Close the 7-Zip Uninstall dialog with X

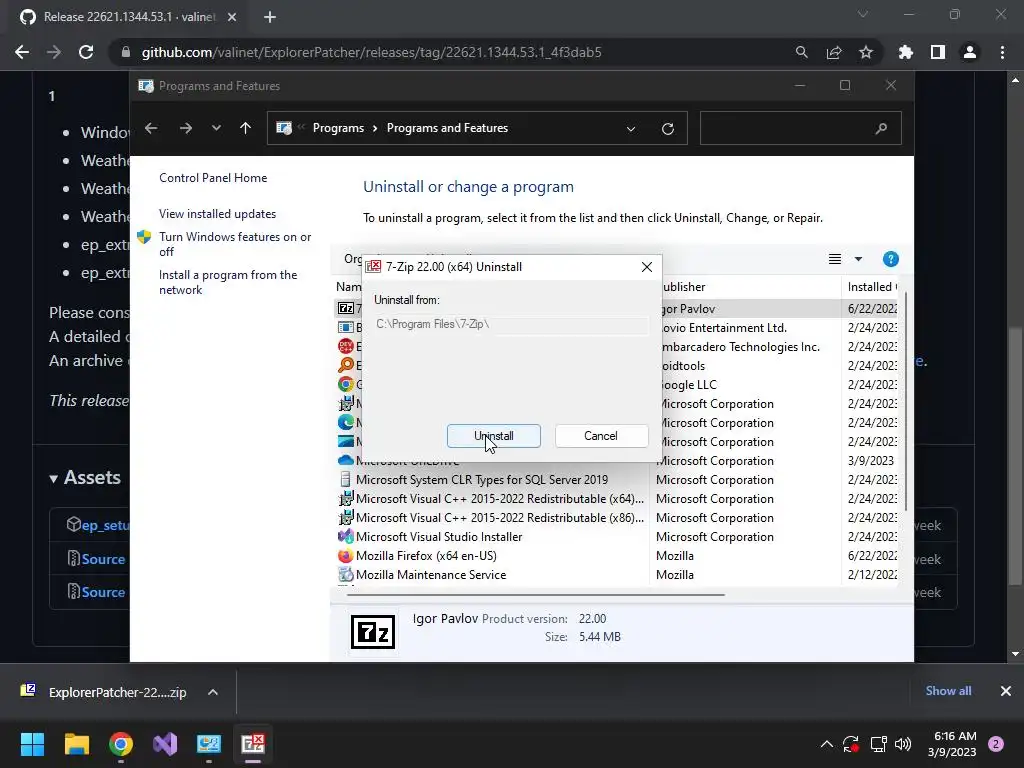point(647,267)
